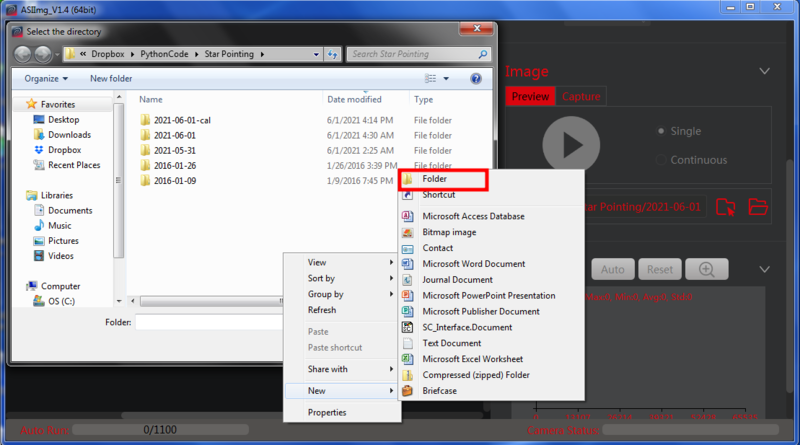Viewport: 800px width, 445px height.
Task: Expand the Sort by submenu
Action: click(342, 278)
